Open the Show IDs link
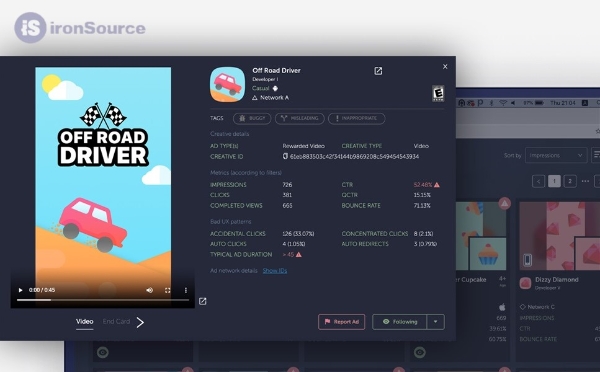This screenshot has width=600, height=372. (x=275, y=271)
